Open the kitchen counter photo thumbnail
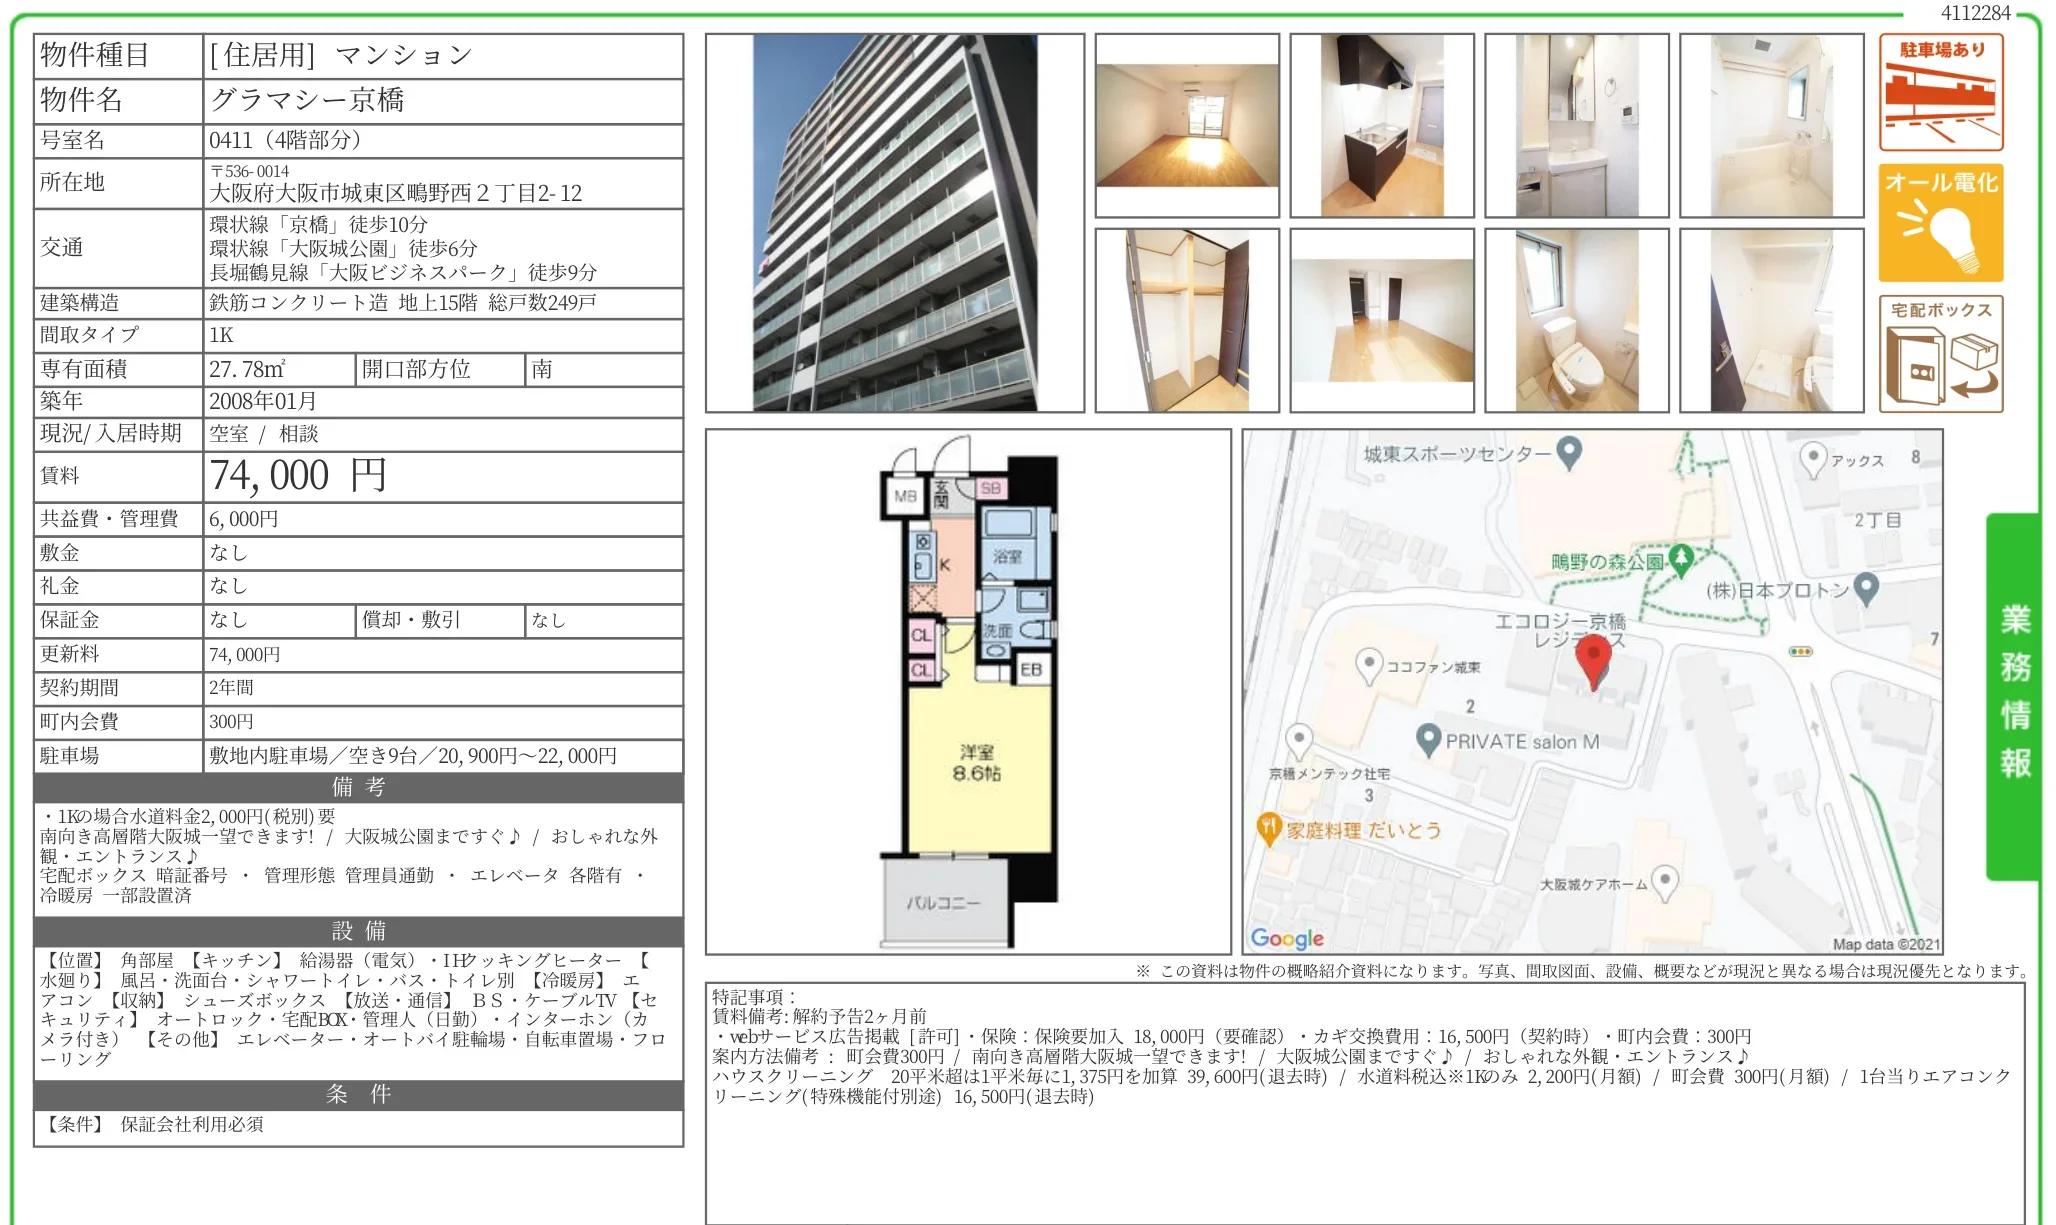2056x1225 pixels. point(1381,126)
